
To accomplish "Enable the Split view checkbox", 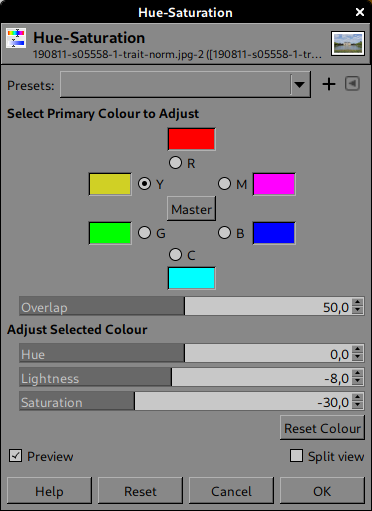I will [x=296, y=456].
